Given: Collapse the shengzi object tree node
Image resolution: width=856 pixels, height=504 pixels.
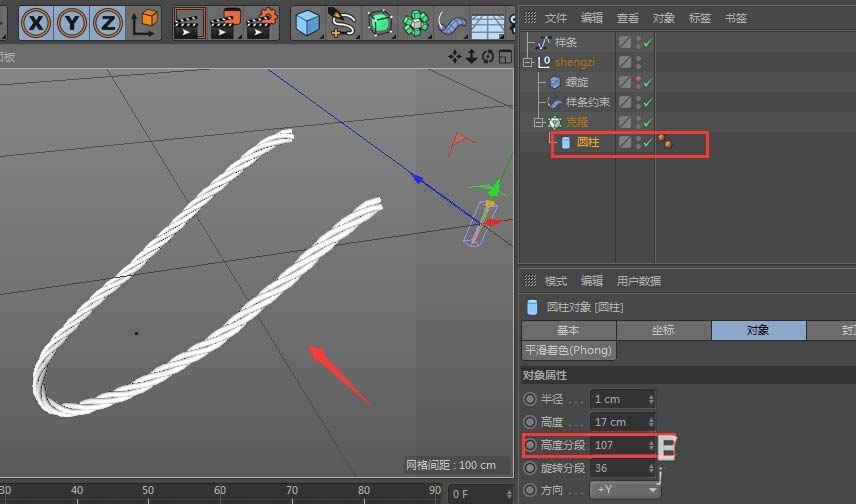Looking at the screenshot, I should (529, 62).
